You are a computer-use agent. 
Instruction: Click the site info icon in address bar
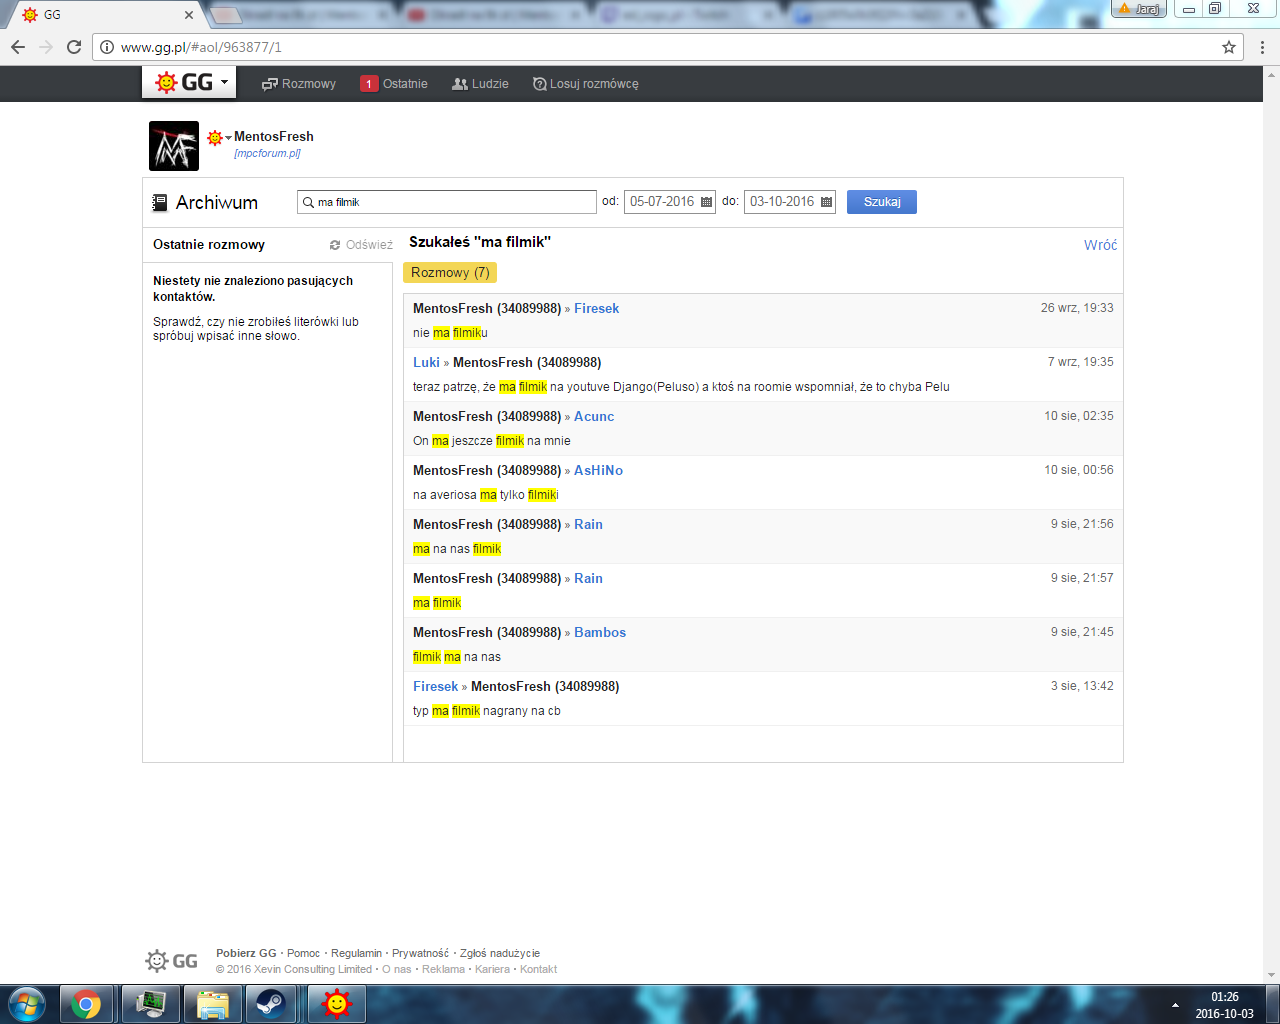(107, 47)
